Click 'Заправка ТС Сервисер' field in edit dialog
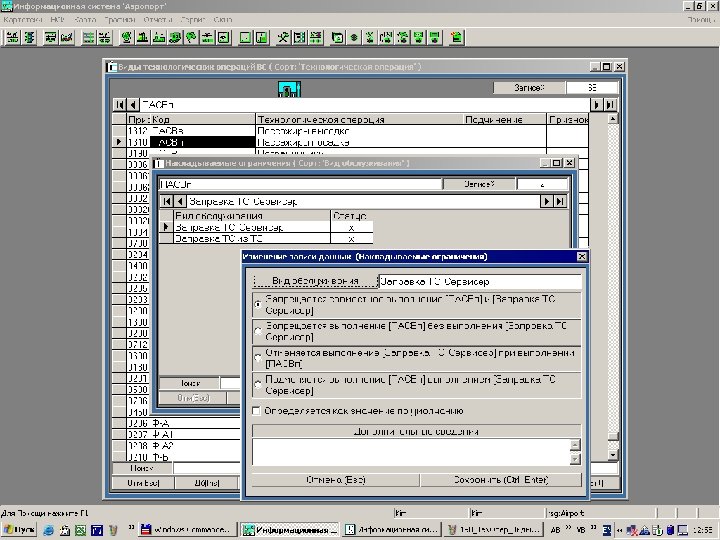Screen dimensions: 720x540 (x=480, y=281)
